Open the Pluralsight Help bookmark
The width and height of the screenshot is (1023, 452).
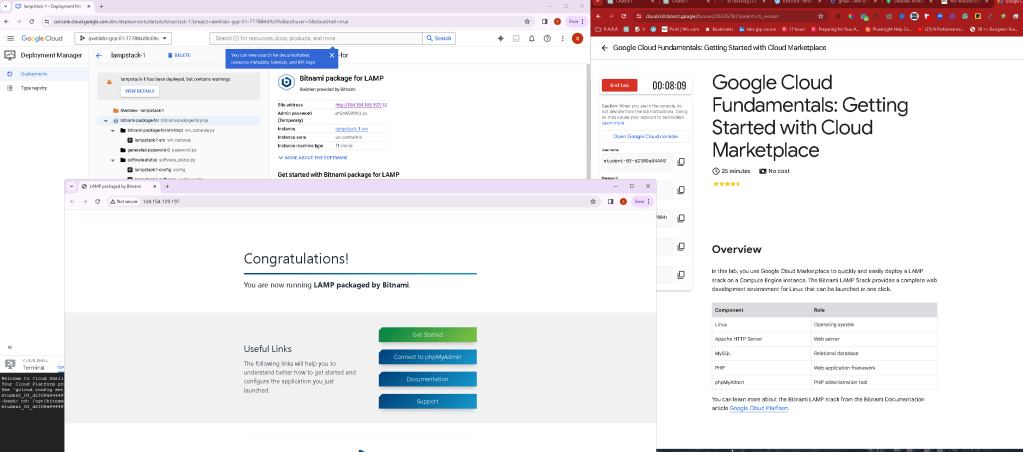[x=888, y=29]
